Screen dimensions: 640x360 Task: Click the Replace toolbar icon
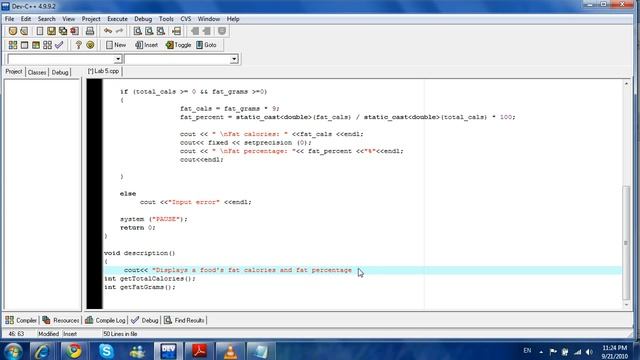pos(149,31)
